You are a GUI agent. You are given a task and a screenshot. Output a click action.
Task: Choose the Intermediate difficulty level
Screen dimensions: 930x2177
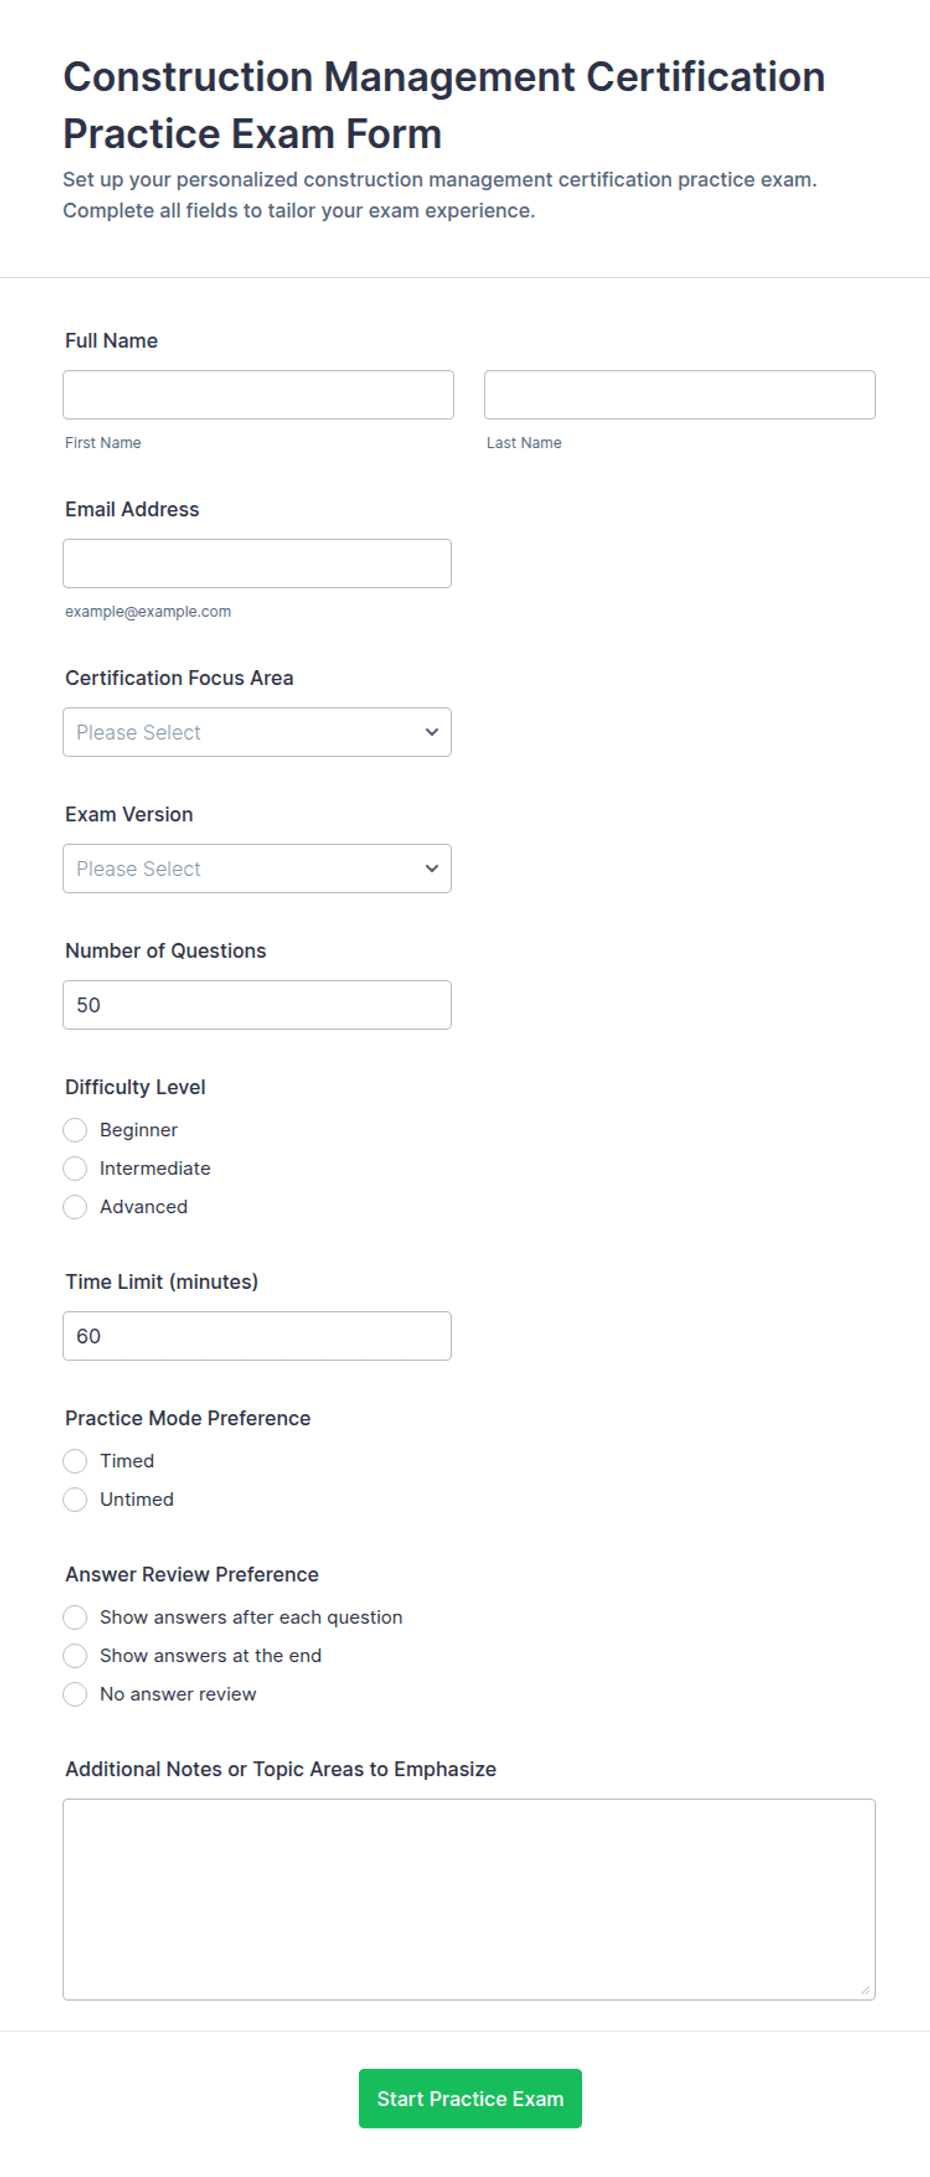tap(75, 1168)
